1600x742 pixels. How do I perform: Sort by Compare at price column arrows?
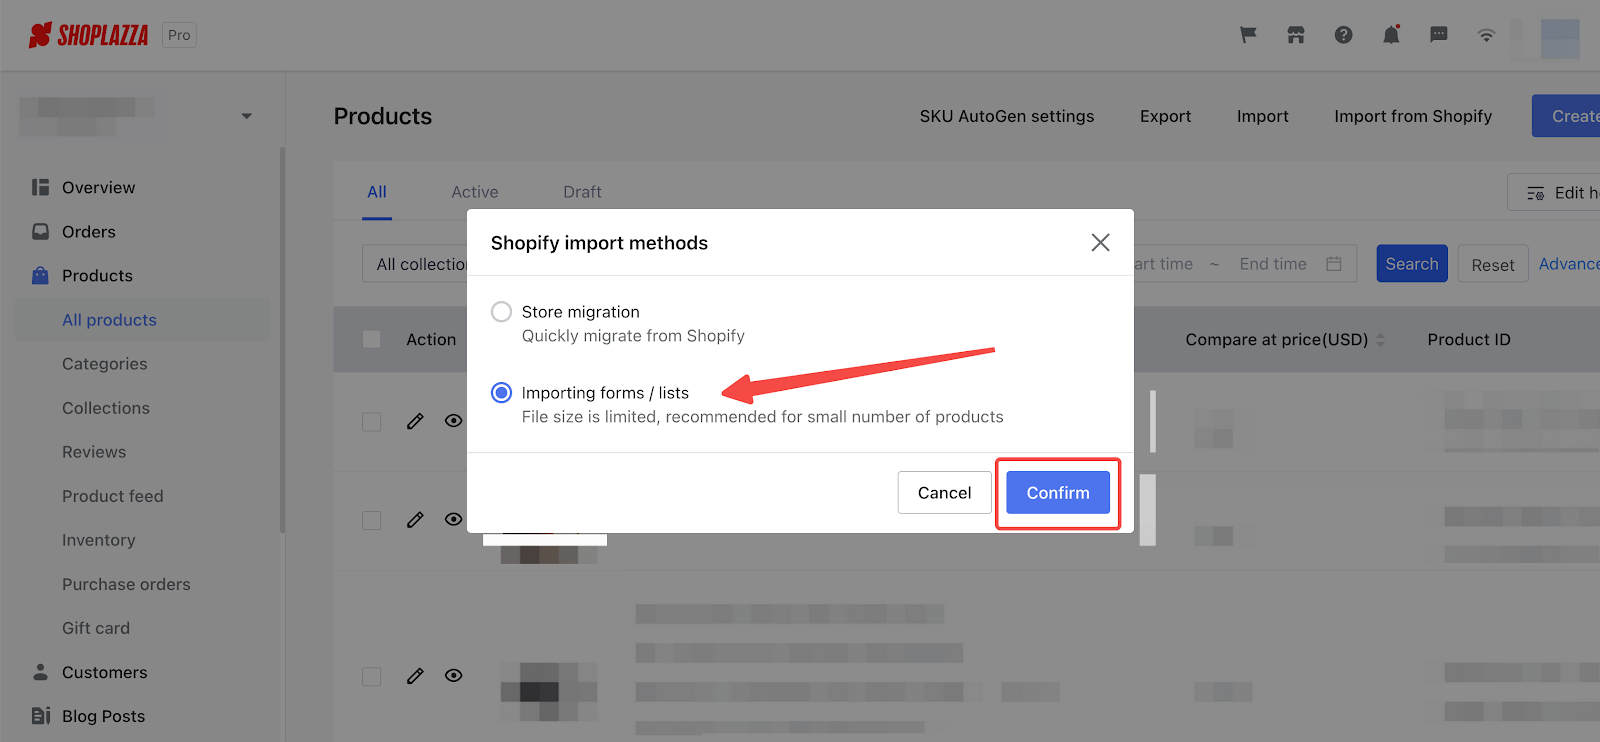(x=1381, y=340)
